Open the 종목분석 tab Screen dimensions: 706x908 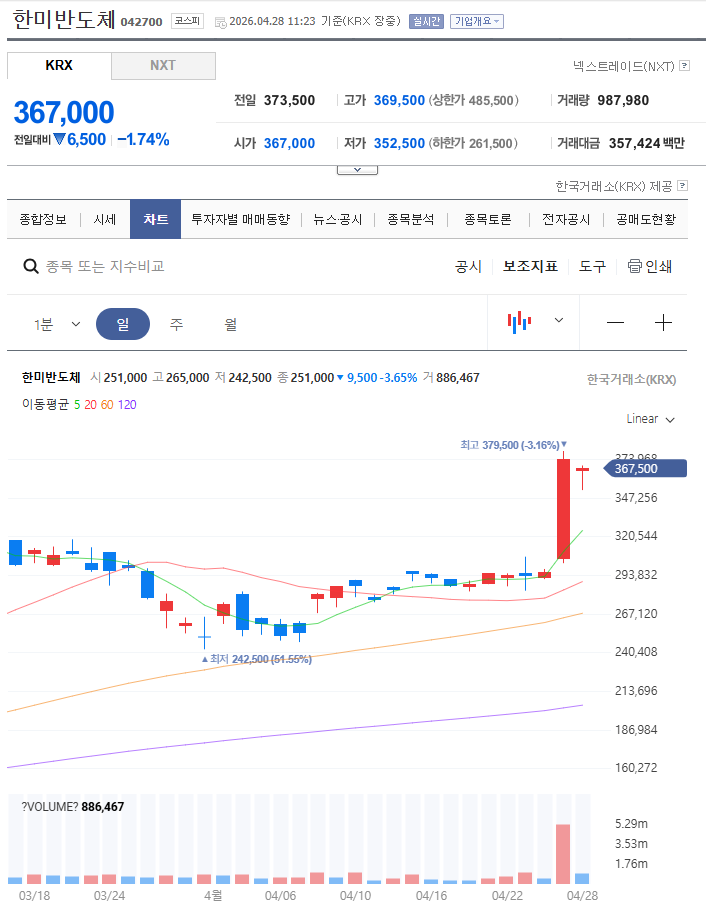[x=411, y=219]
